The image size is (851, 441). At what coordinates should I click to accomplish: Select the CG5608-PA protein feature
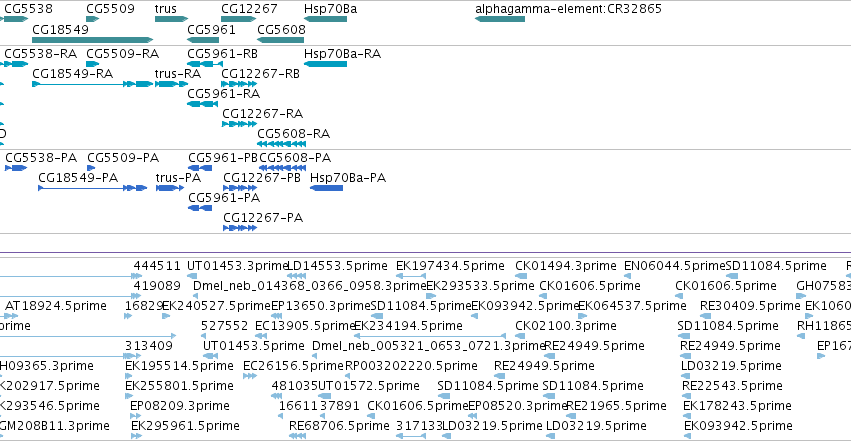[283, 168]
